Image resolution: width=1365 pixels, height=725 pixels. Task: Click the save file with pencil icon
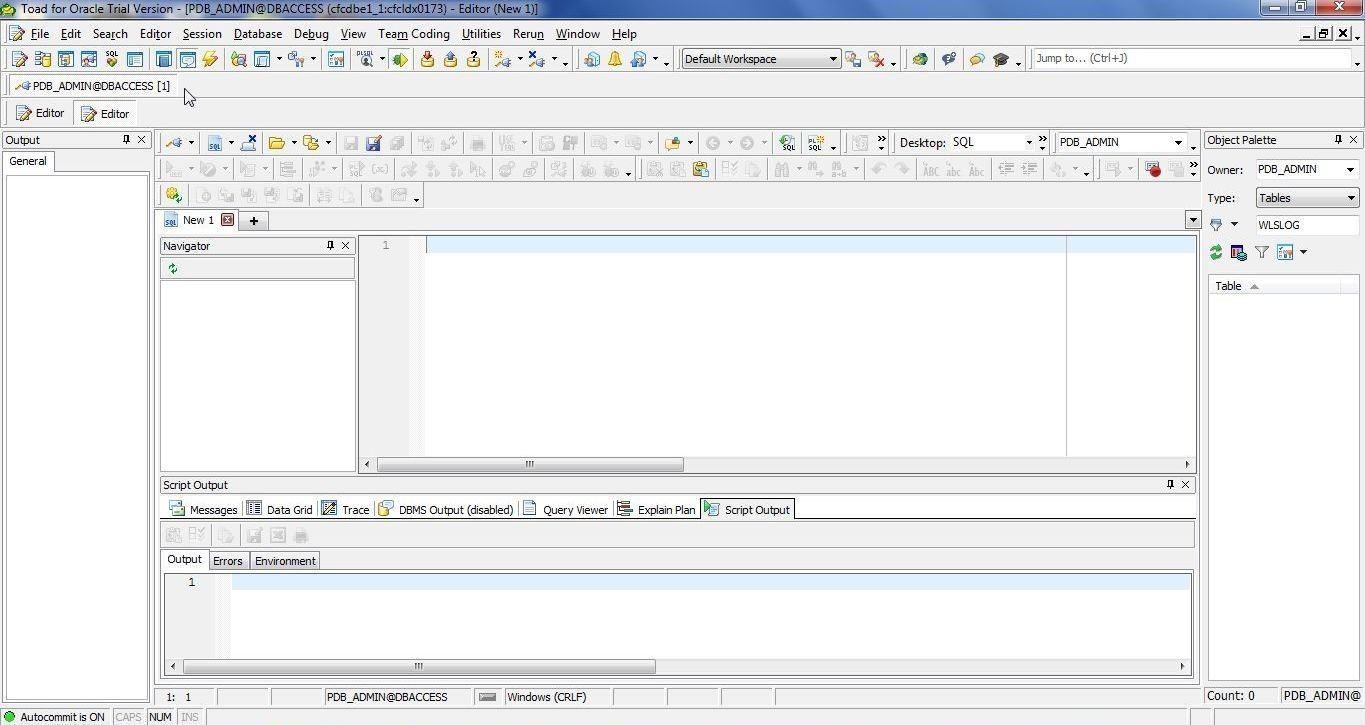(x=373, y=142)
